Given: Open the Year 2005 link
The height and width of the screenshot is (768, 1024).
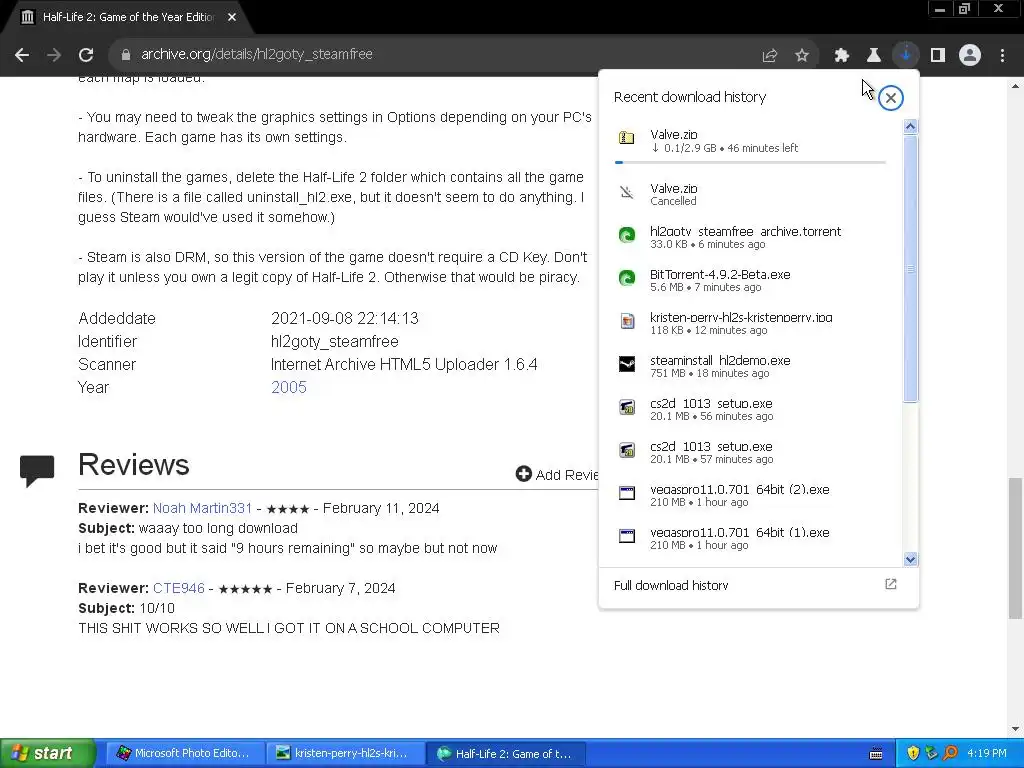Looking at the screenshot, I should tap(289, 387).
